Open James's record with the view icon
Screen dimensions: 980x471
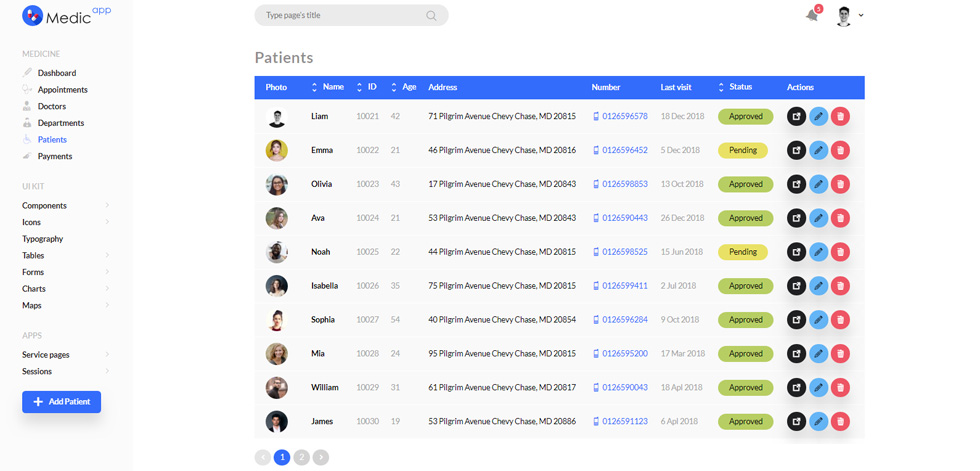796,421
